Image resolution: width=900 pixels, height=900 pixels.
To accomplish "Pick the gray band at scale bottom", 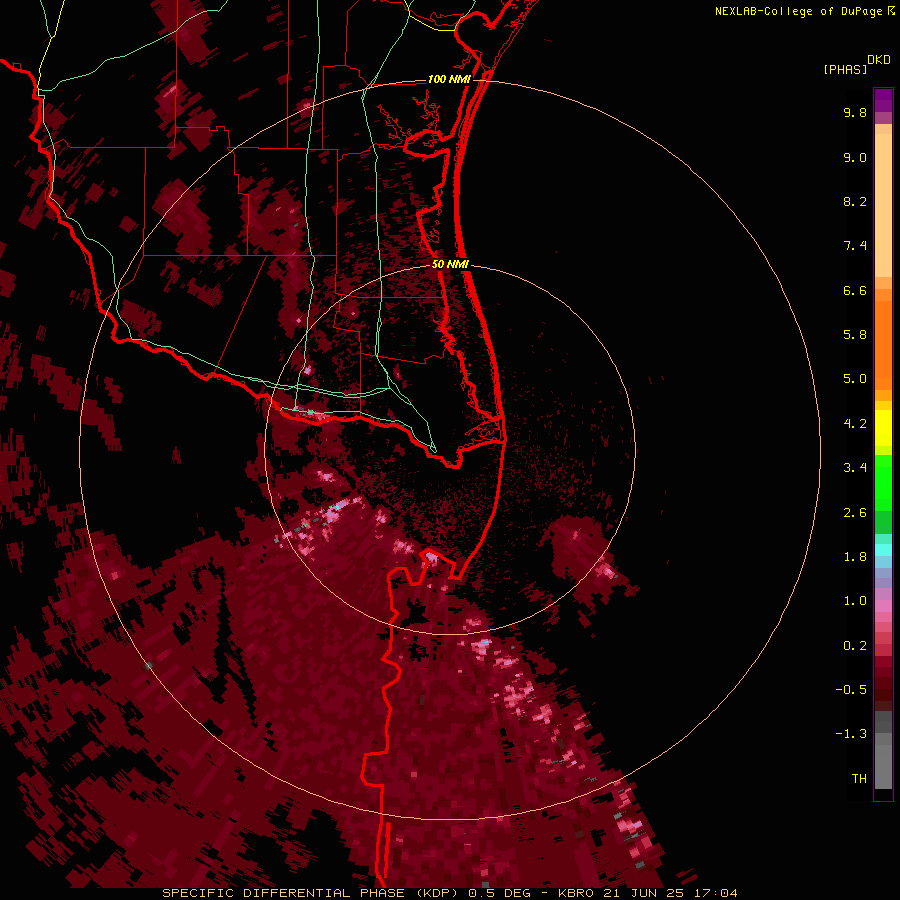I will (883, 763).
